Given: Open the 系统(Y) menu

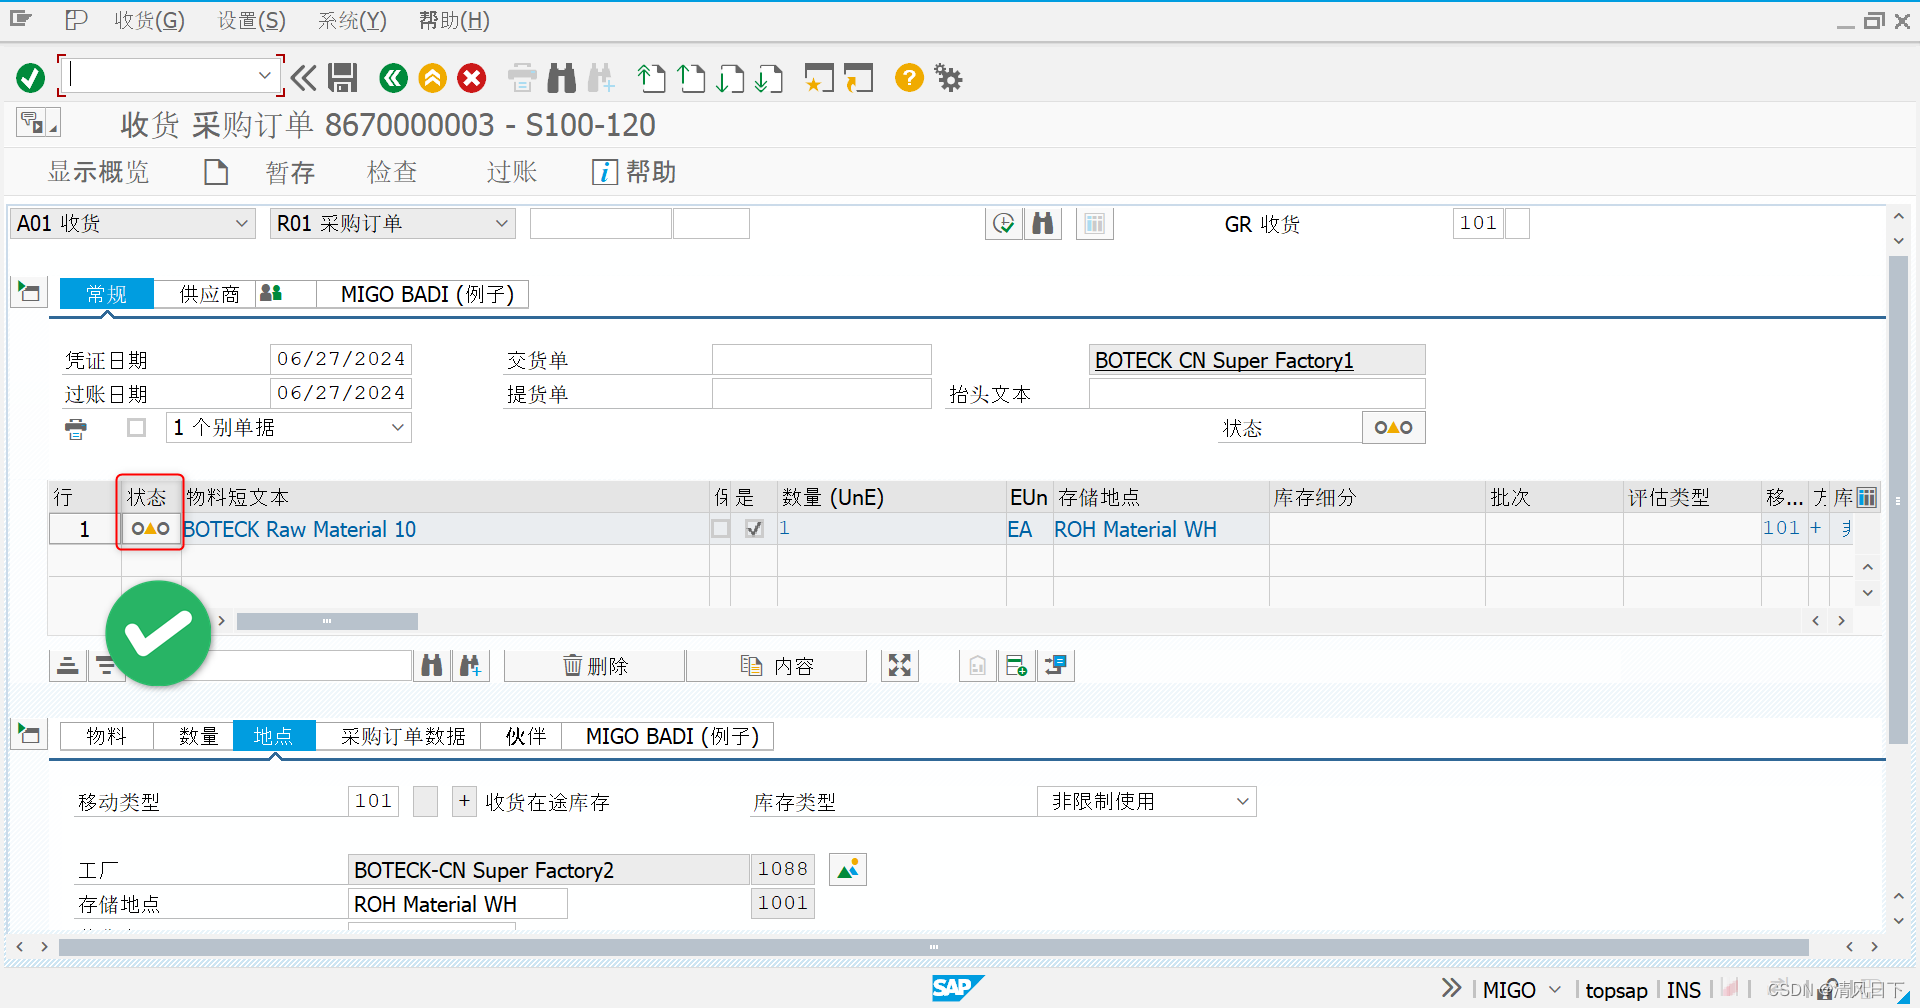Looking at the screenshot, I should (x=352, y=21).
